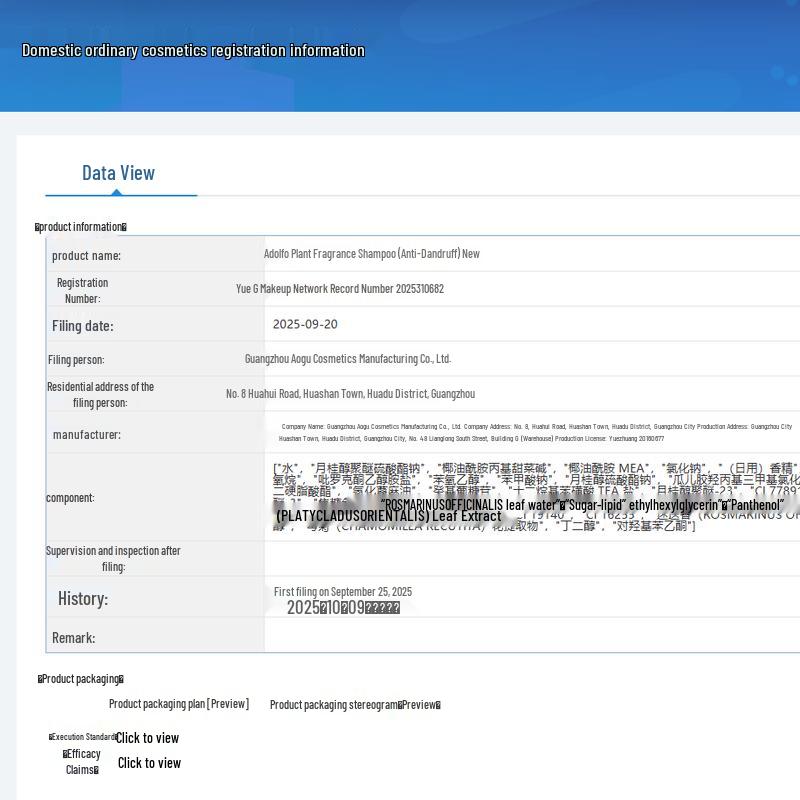
Task: Click the address 'No. 8 Huahui Road' value
Action: click(x=350, y=394)
